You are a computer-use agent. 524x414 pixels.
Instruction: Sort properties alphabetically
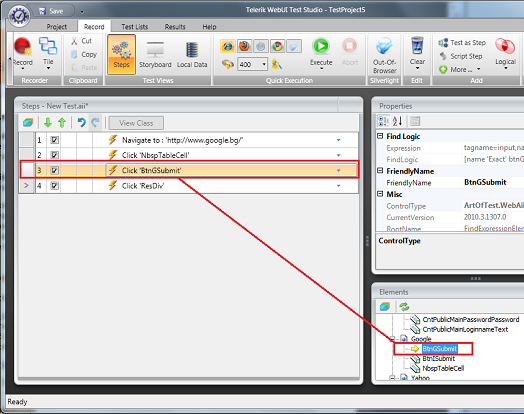[x=397, y=121]
